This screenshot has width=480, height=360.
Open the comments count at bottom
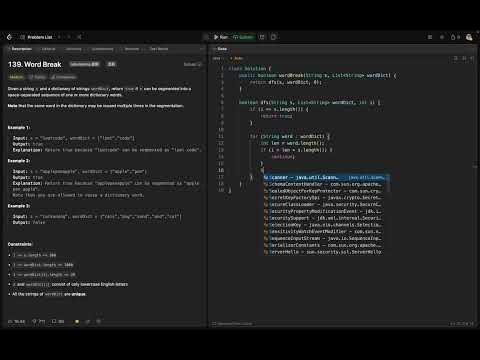click(x=58, y=321)
